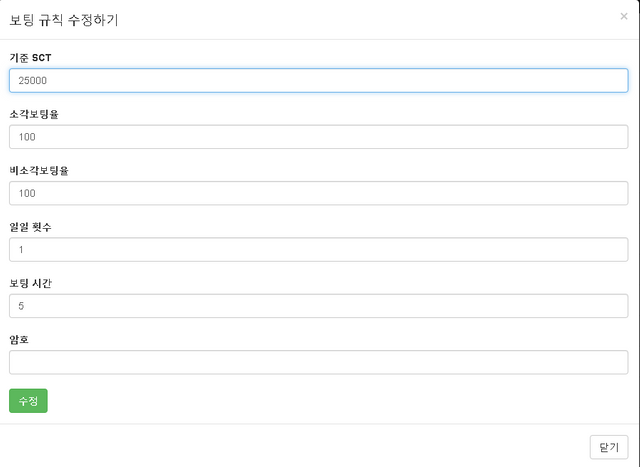640x467 pixels.
Task: Click into the 소각보팅율 input box
Action: 318,137
